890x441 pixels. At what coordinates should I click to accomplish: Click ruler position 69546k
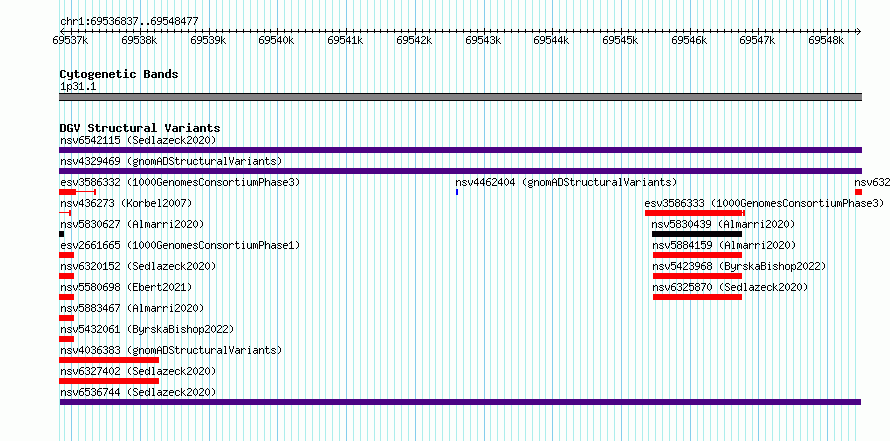tap(689, 40)
